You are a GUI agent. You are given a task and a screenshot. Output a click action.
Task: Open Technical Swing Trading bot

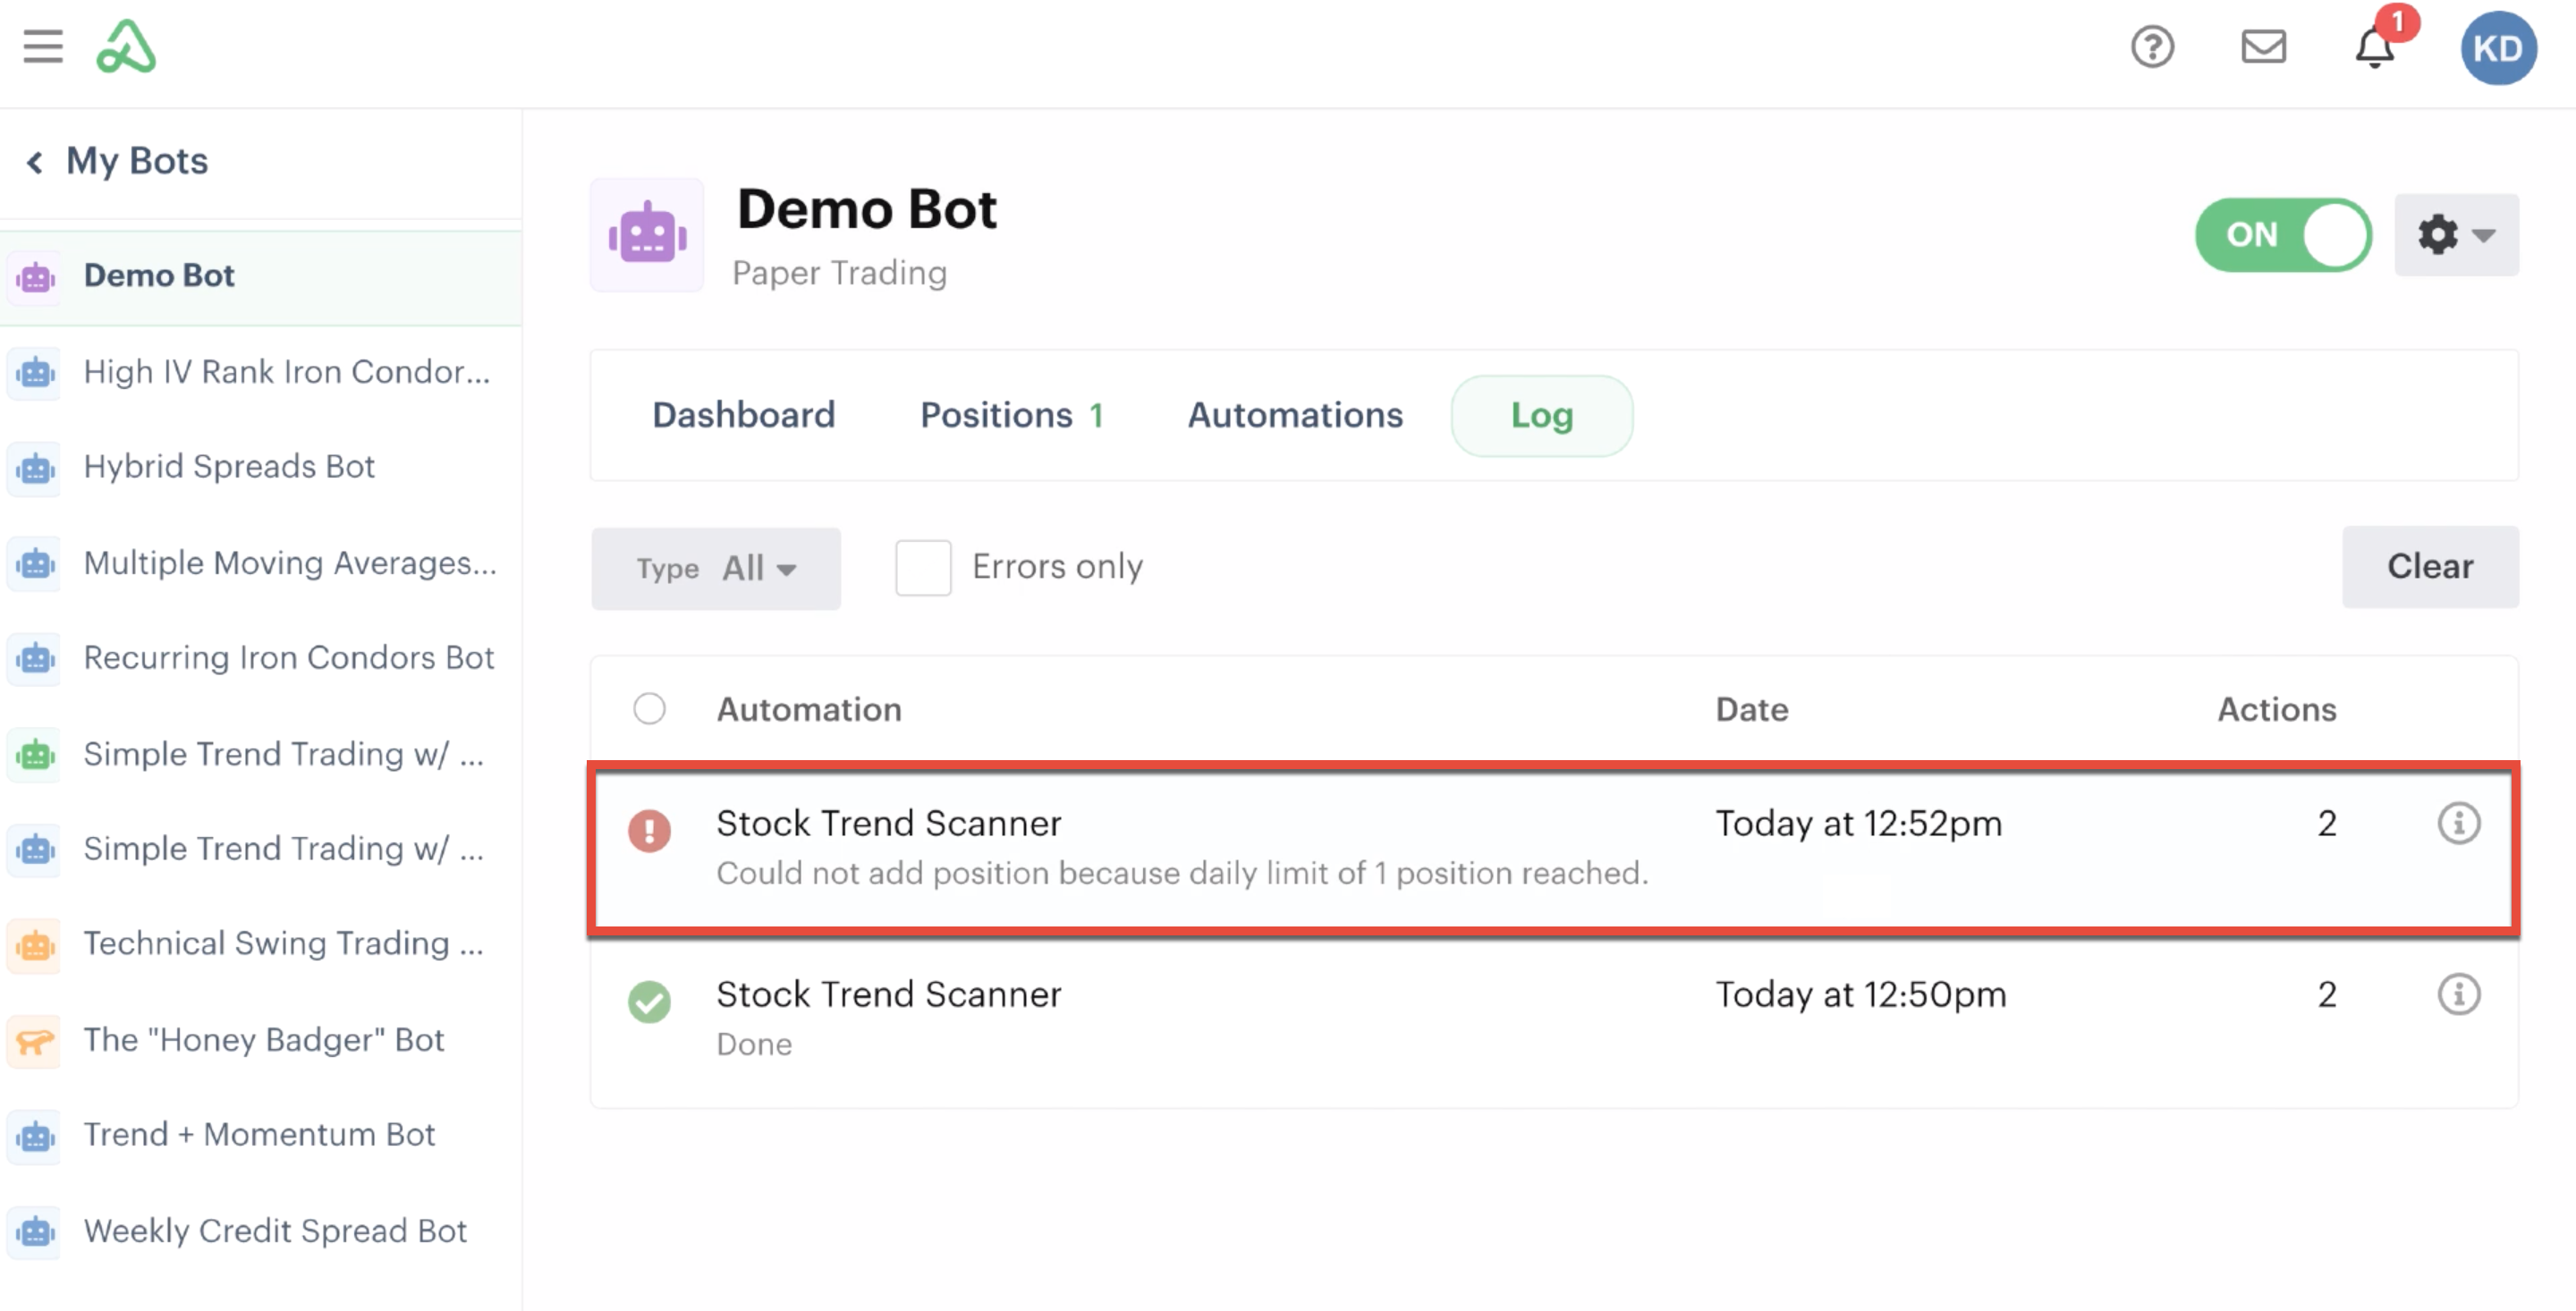[284, 944]
